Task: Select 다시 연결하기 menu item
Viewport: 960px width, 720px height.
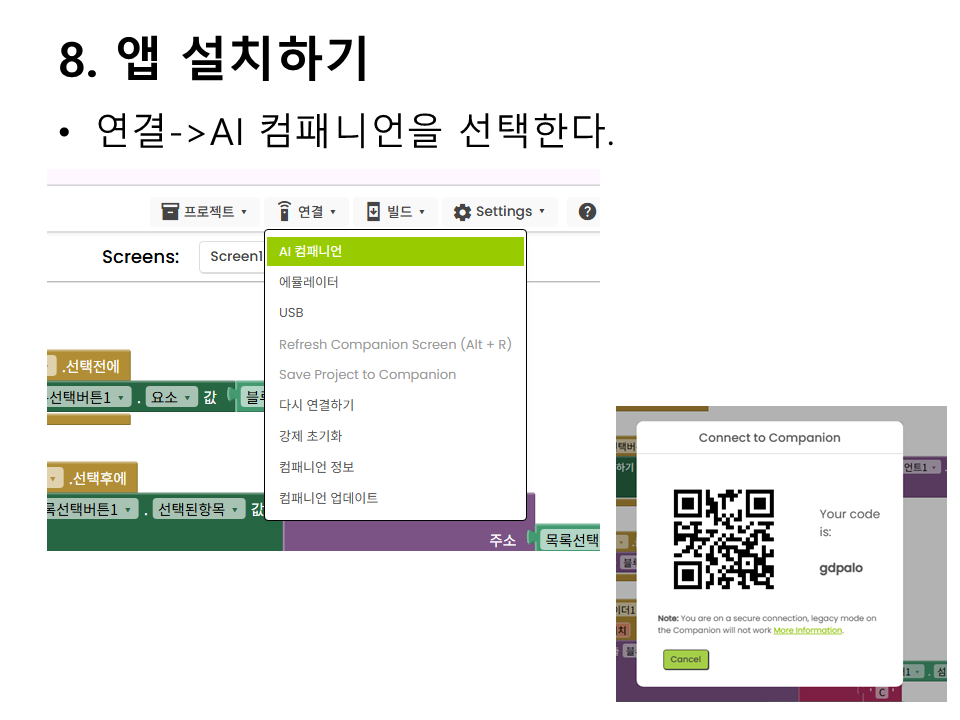Action: 396,405
